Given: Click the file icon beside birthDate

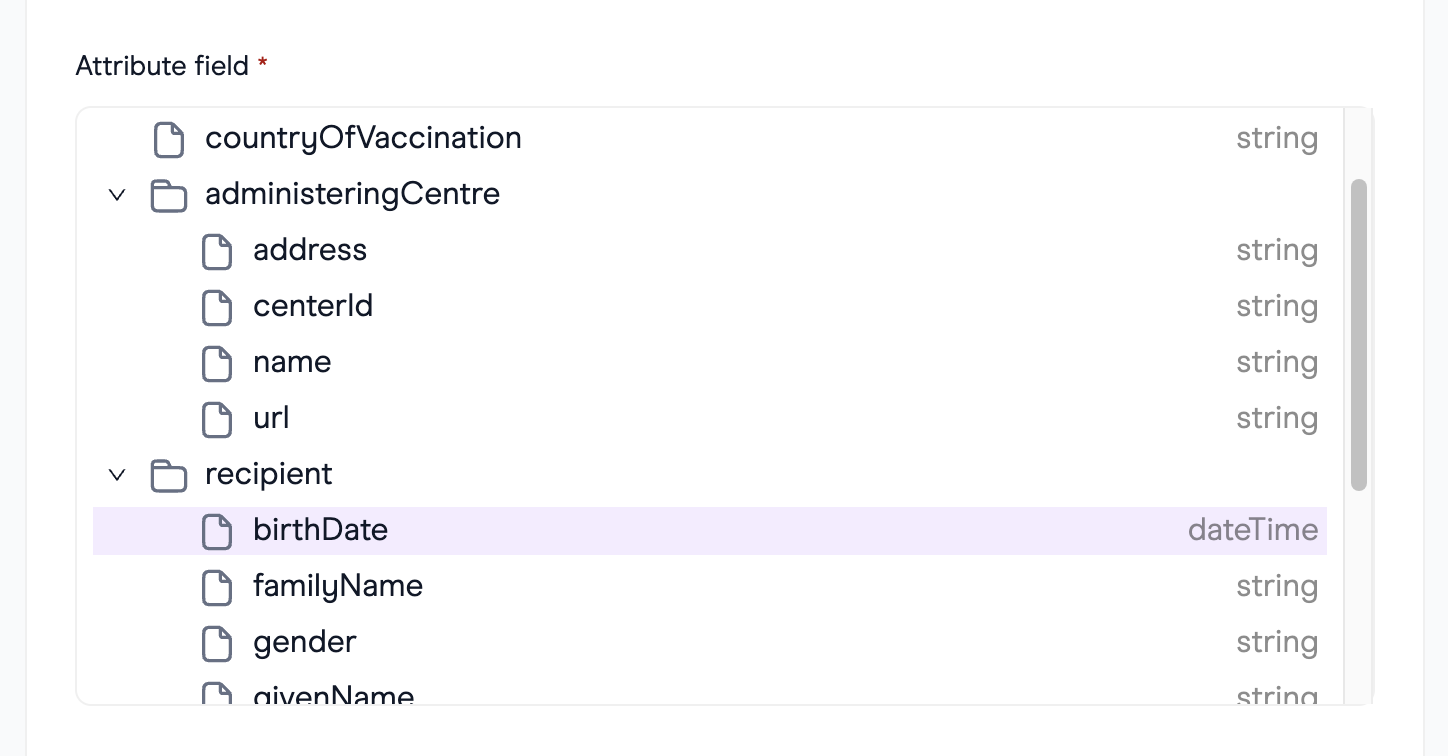Looking at the screenshot, I should tap(217, 531).
